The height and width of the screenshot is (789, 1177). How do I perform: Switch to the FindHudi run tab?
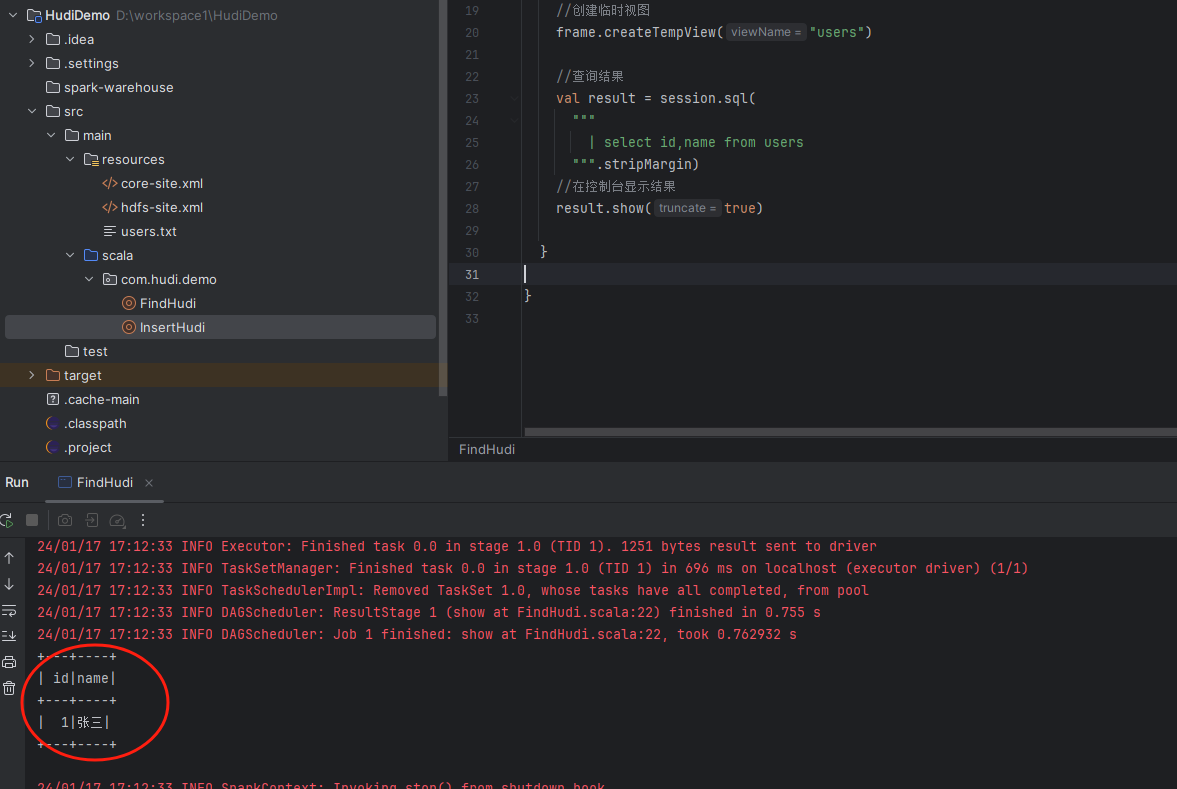point(104,482)
